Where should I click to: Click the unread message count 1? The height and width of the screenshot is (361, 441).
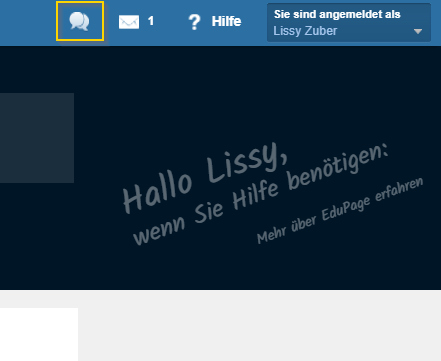(x=151, y=21)
